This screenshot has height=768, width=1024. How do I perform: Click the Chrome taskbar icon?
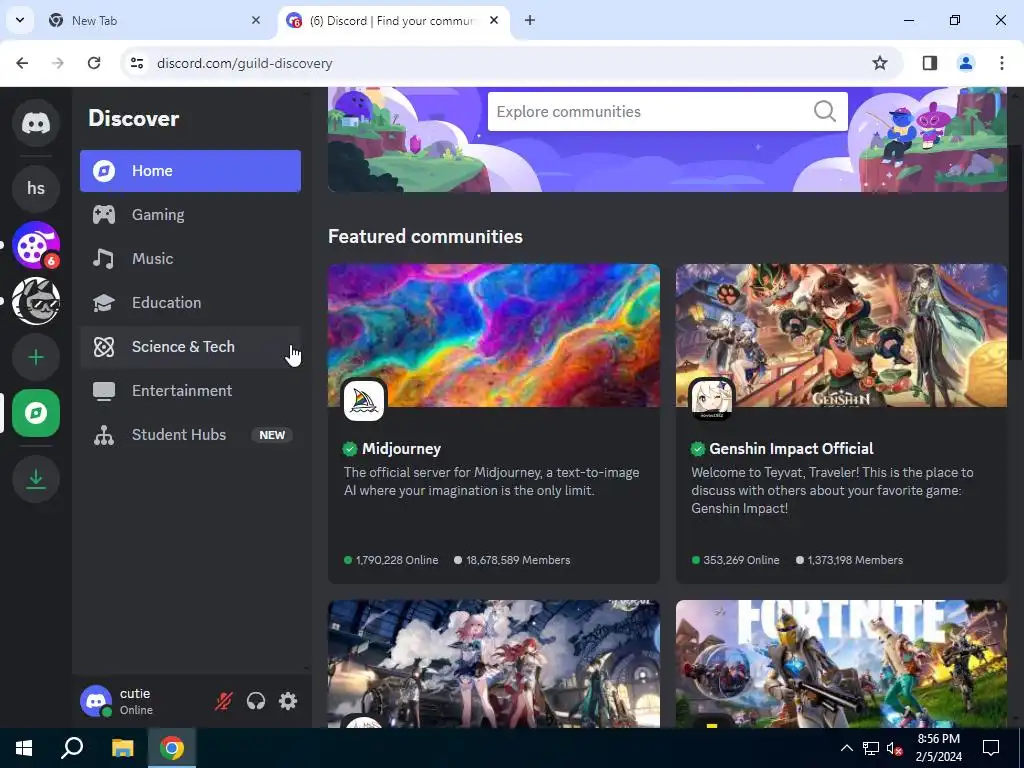172,748
